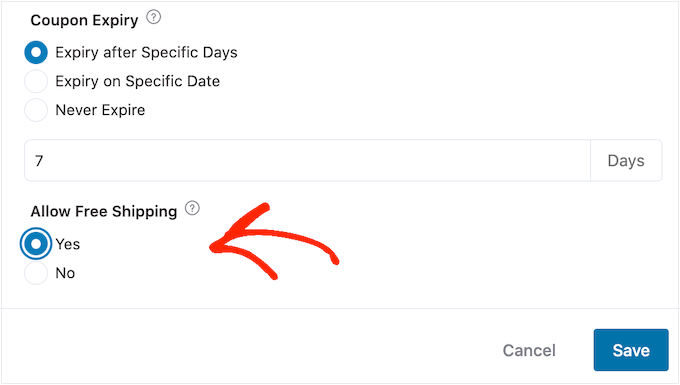Click the 'Expiry after Specific Days' label text
The width and height of the screenshot is (680, 385).
coord(146,53)
